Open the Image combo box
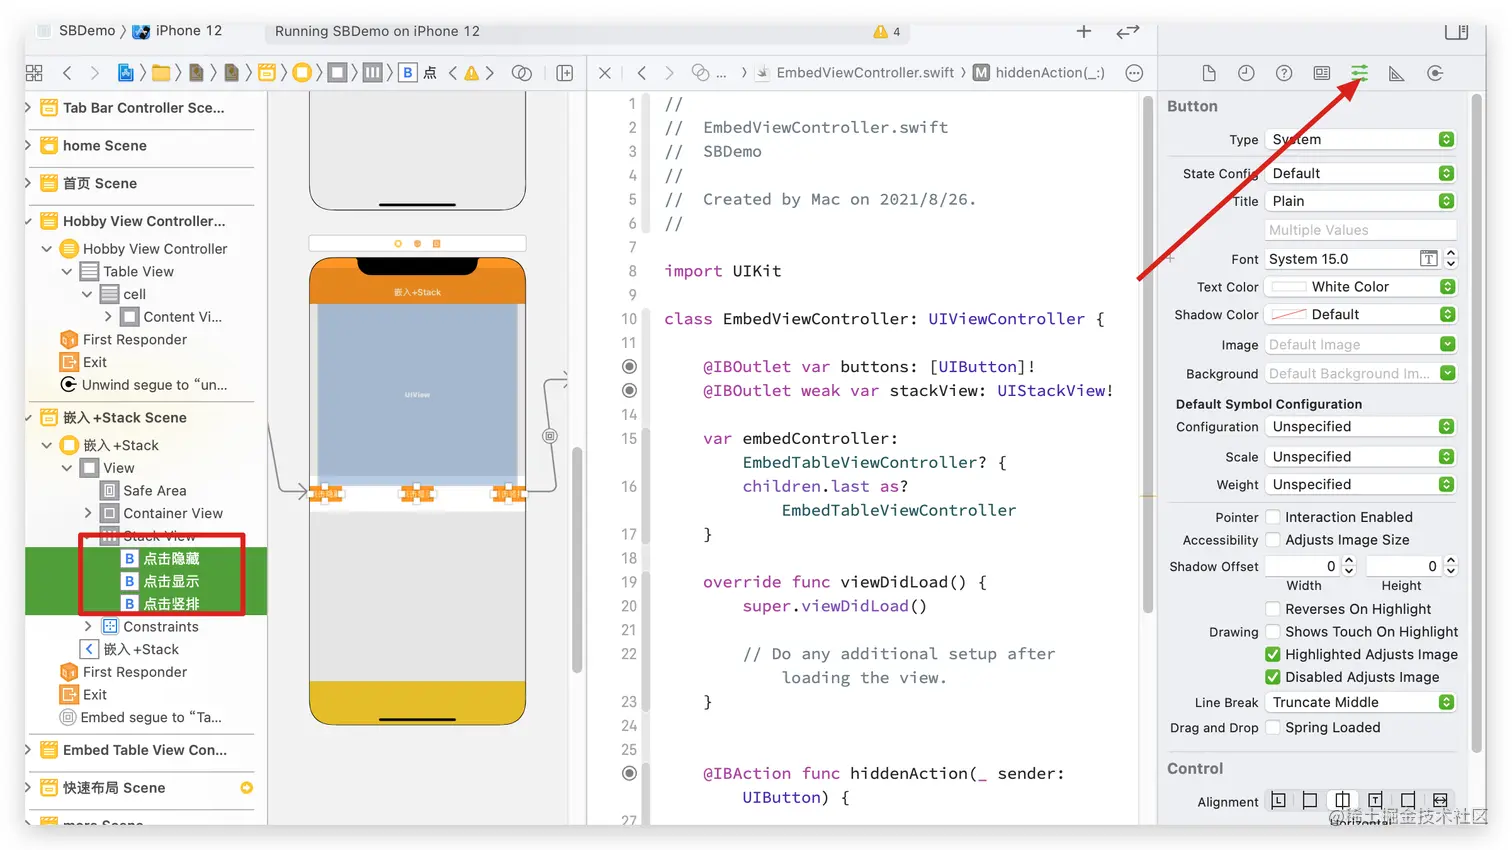 (1360, 345)
